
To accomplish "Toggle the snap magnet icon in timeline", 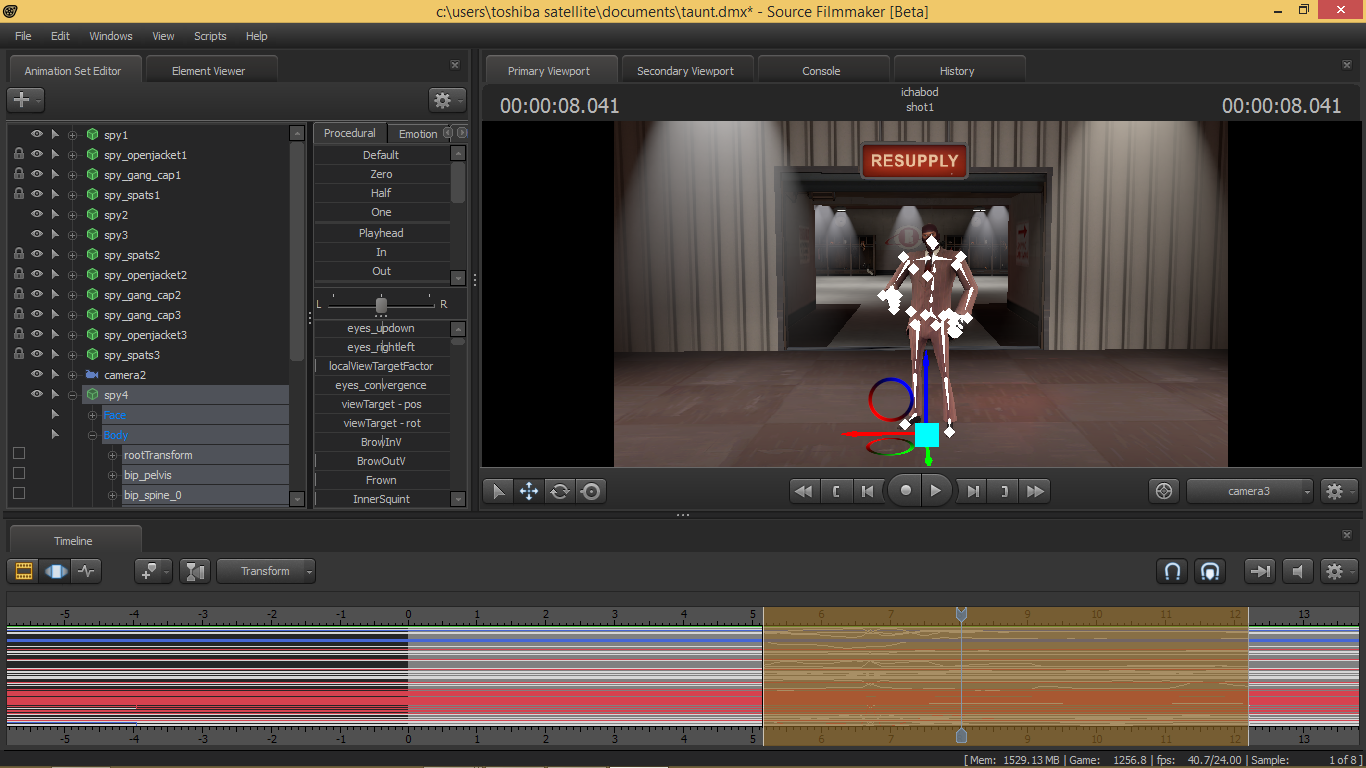I will coord(1172,571).
